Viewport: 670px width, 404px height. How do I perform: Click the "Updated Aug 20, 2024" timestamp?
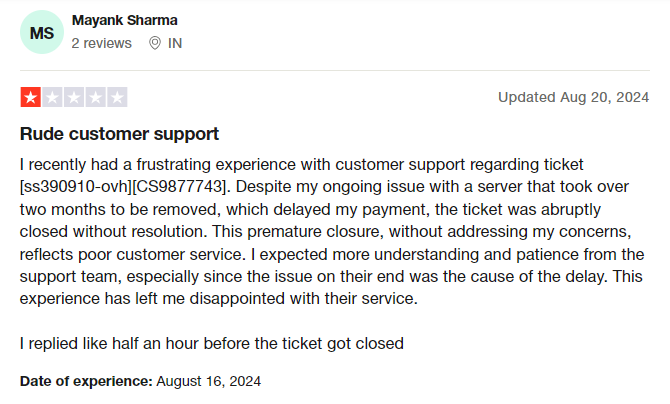coord(573,97)
